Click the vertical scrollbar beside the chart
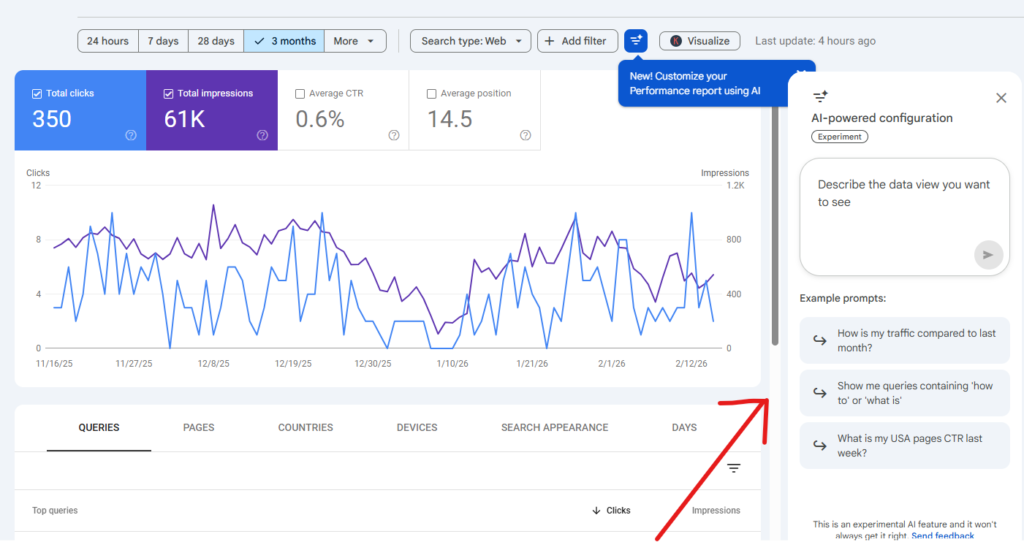This screenshot has height=542, width=1024. pos(775,226)
